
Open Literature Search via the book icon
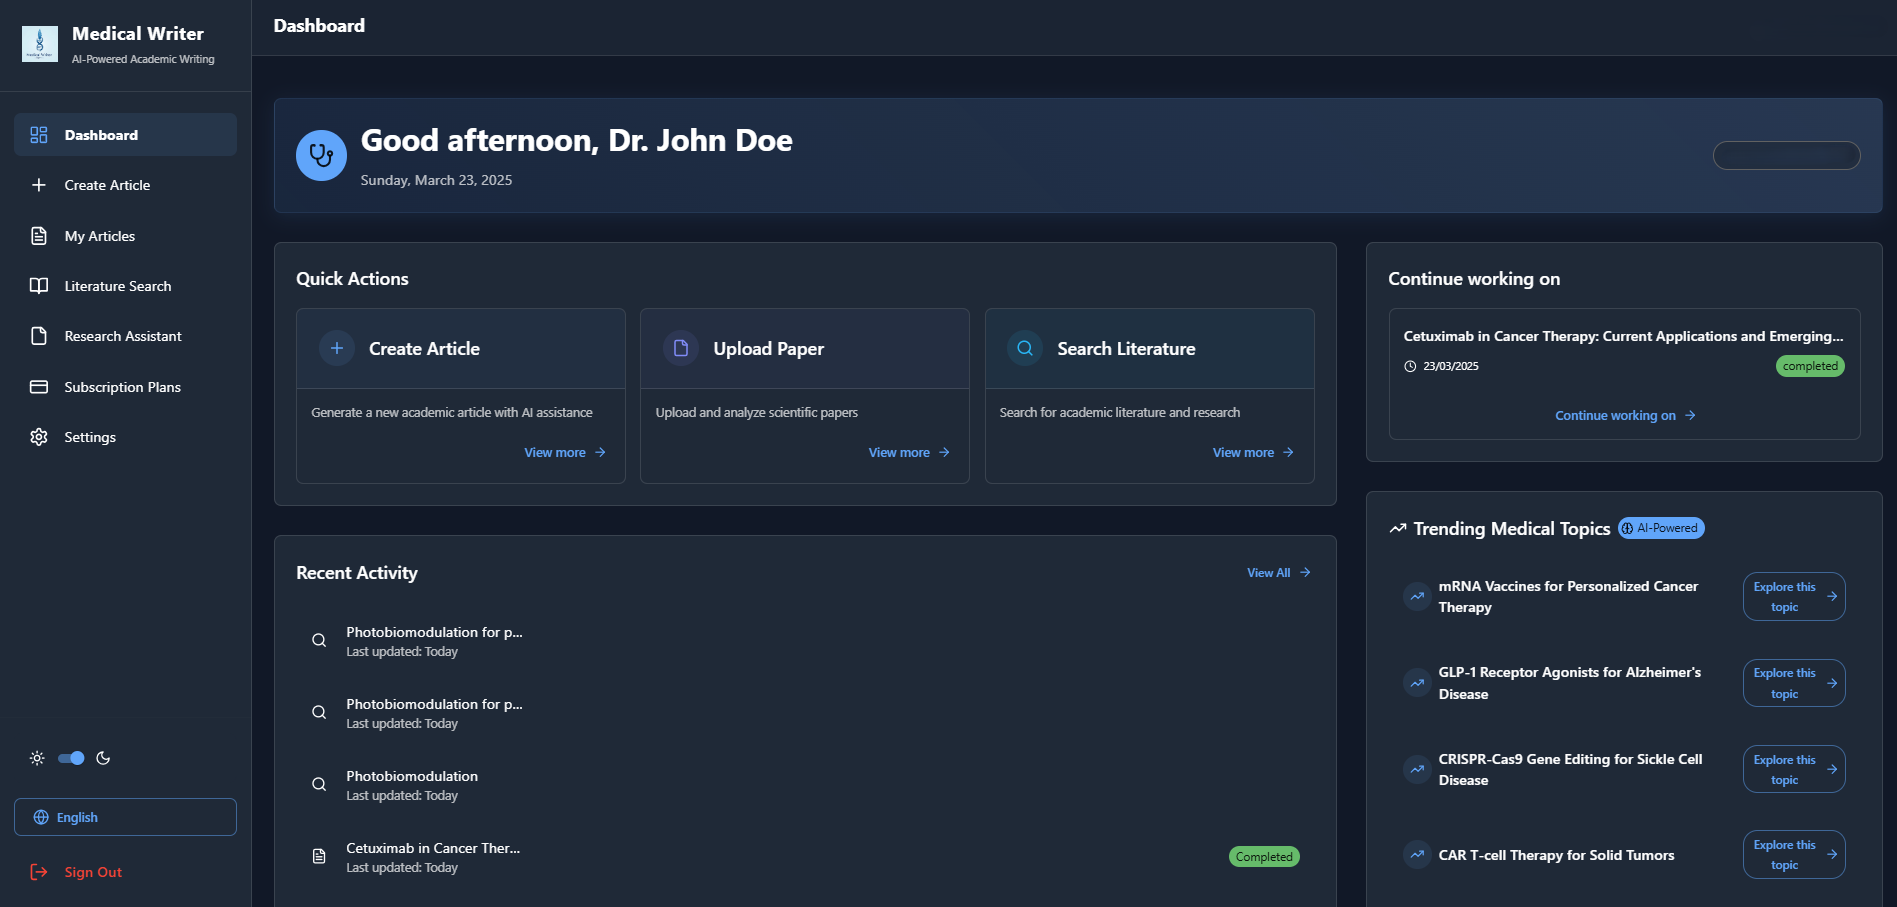(x=38, y=286)
